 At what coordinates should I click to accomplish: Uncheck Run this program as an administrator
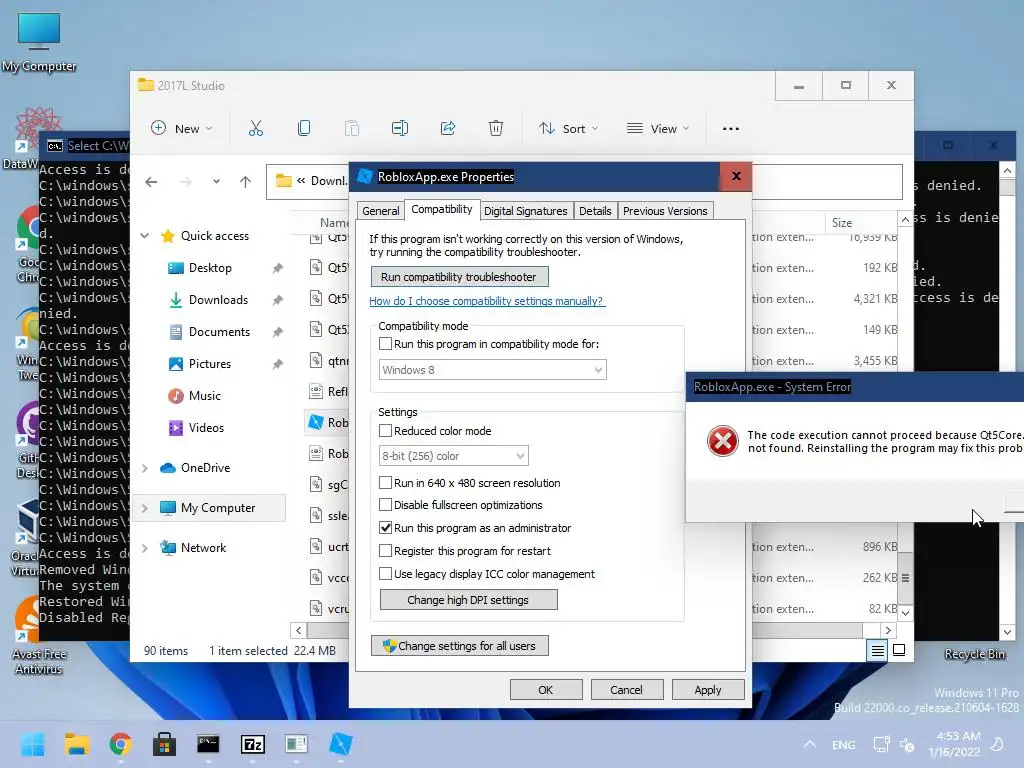385,528
